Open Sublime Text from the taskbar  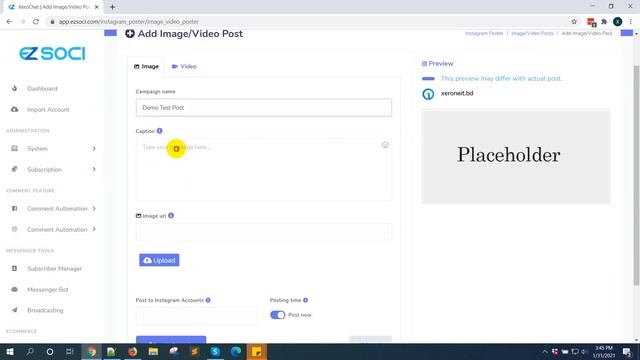(x=194, y=351)
